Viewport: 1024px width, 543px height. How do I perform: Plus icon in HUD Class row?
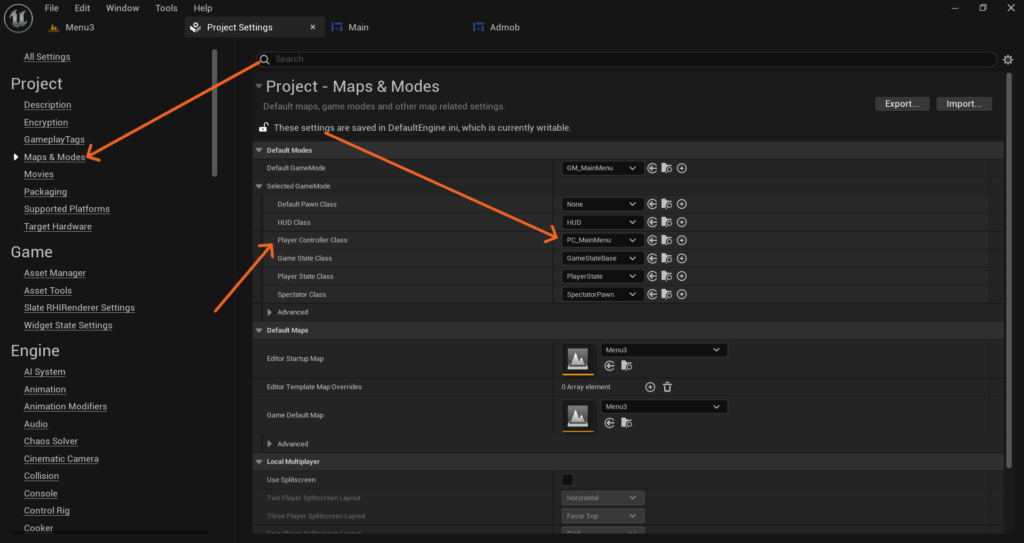(682, 223)
